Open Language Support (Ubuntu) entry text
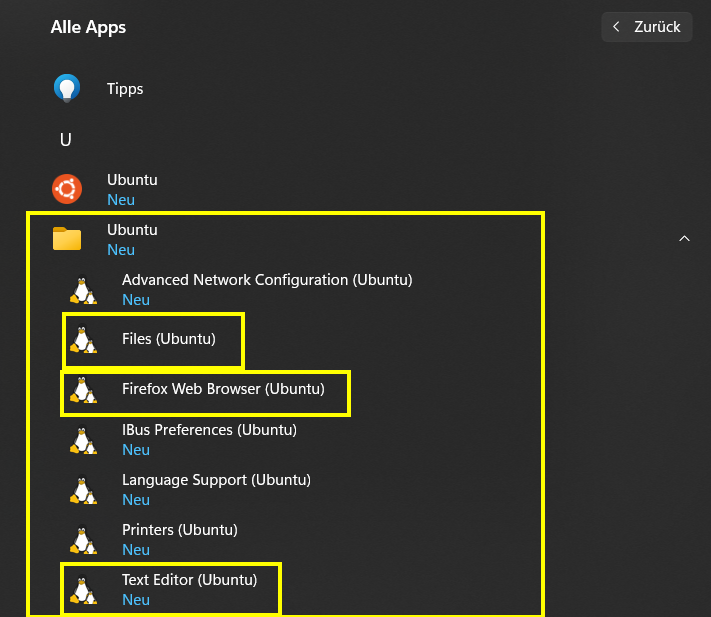 (x=216, y=480)
